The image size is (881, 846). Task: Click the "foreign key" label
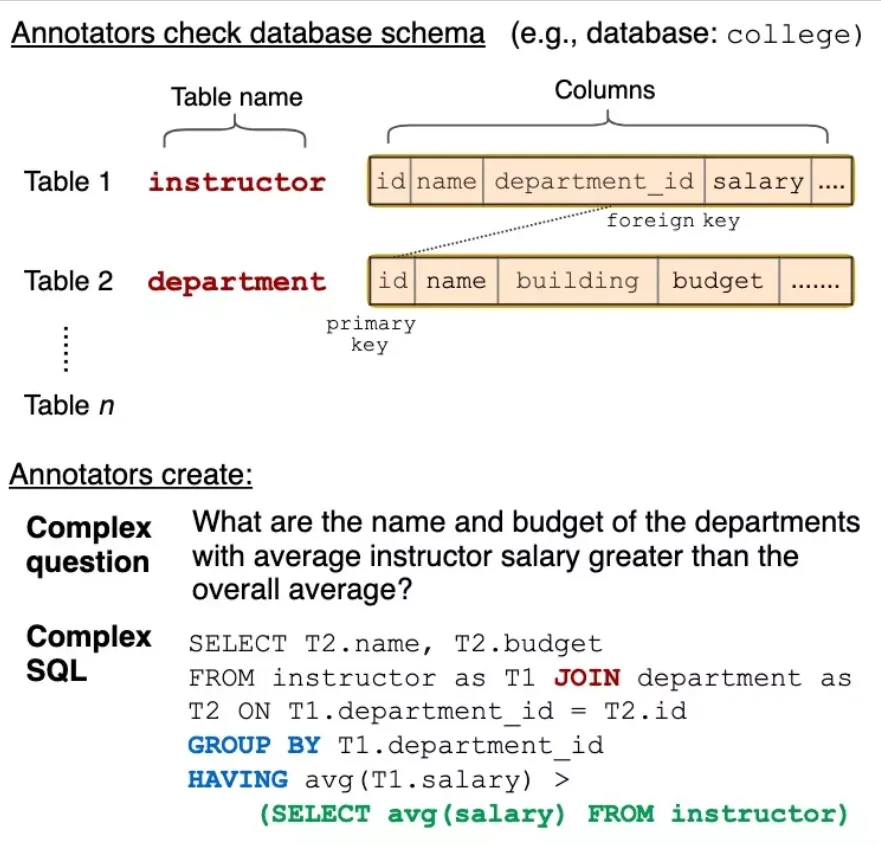(x=672, y=221)
